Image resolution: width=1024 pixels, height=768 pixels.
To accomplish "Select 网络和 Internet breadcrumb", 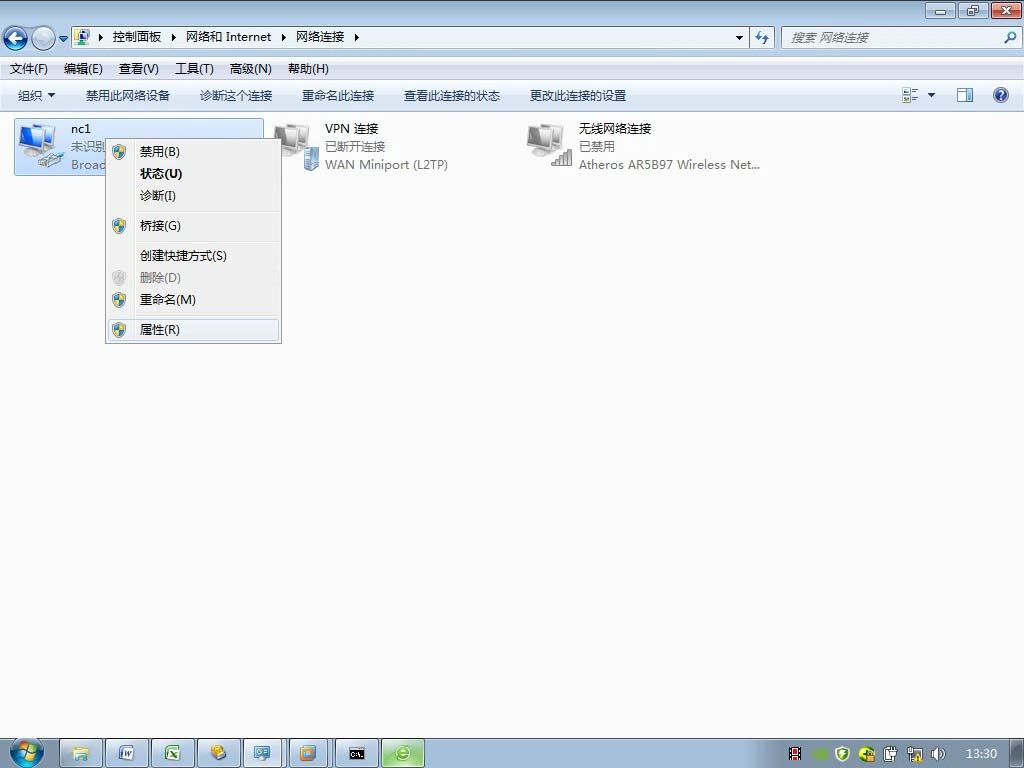I will point(228,37).
